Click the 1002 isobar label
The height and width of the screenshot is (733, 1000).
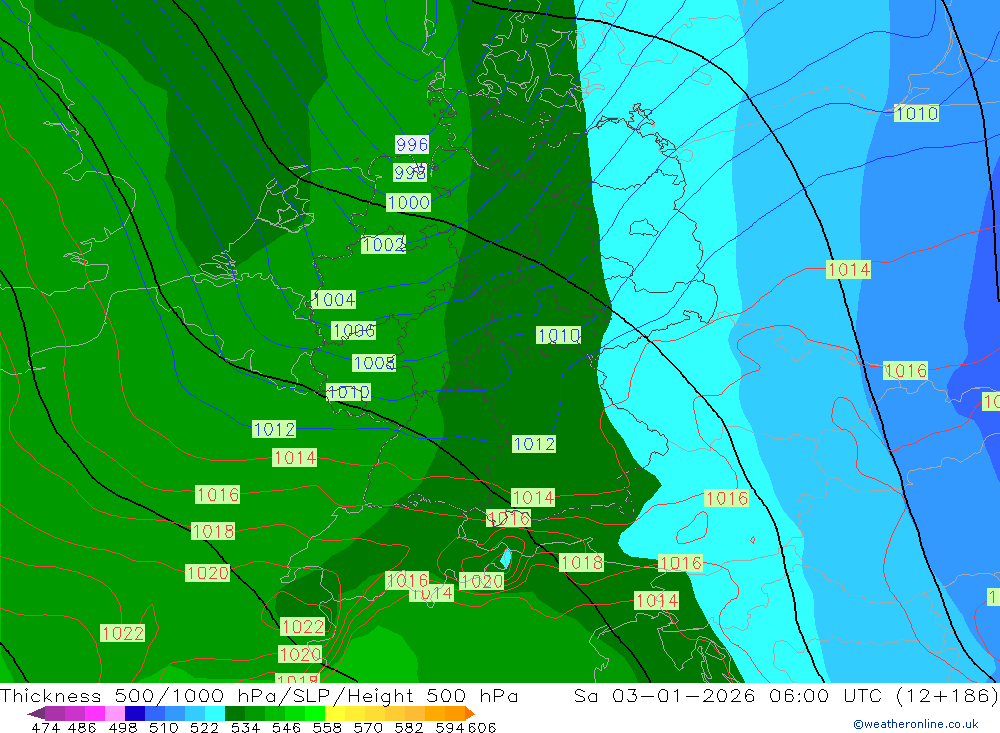pos(383,244)
